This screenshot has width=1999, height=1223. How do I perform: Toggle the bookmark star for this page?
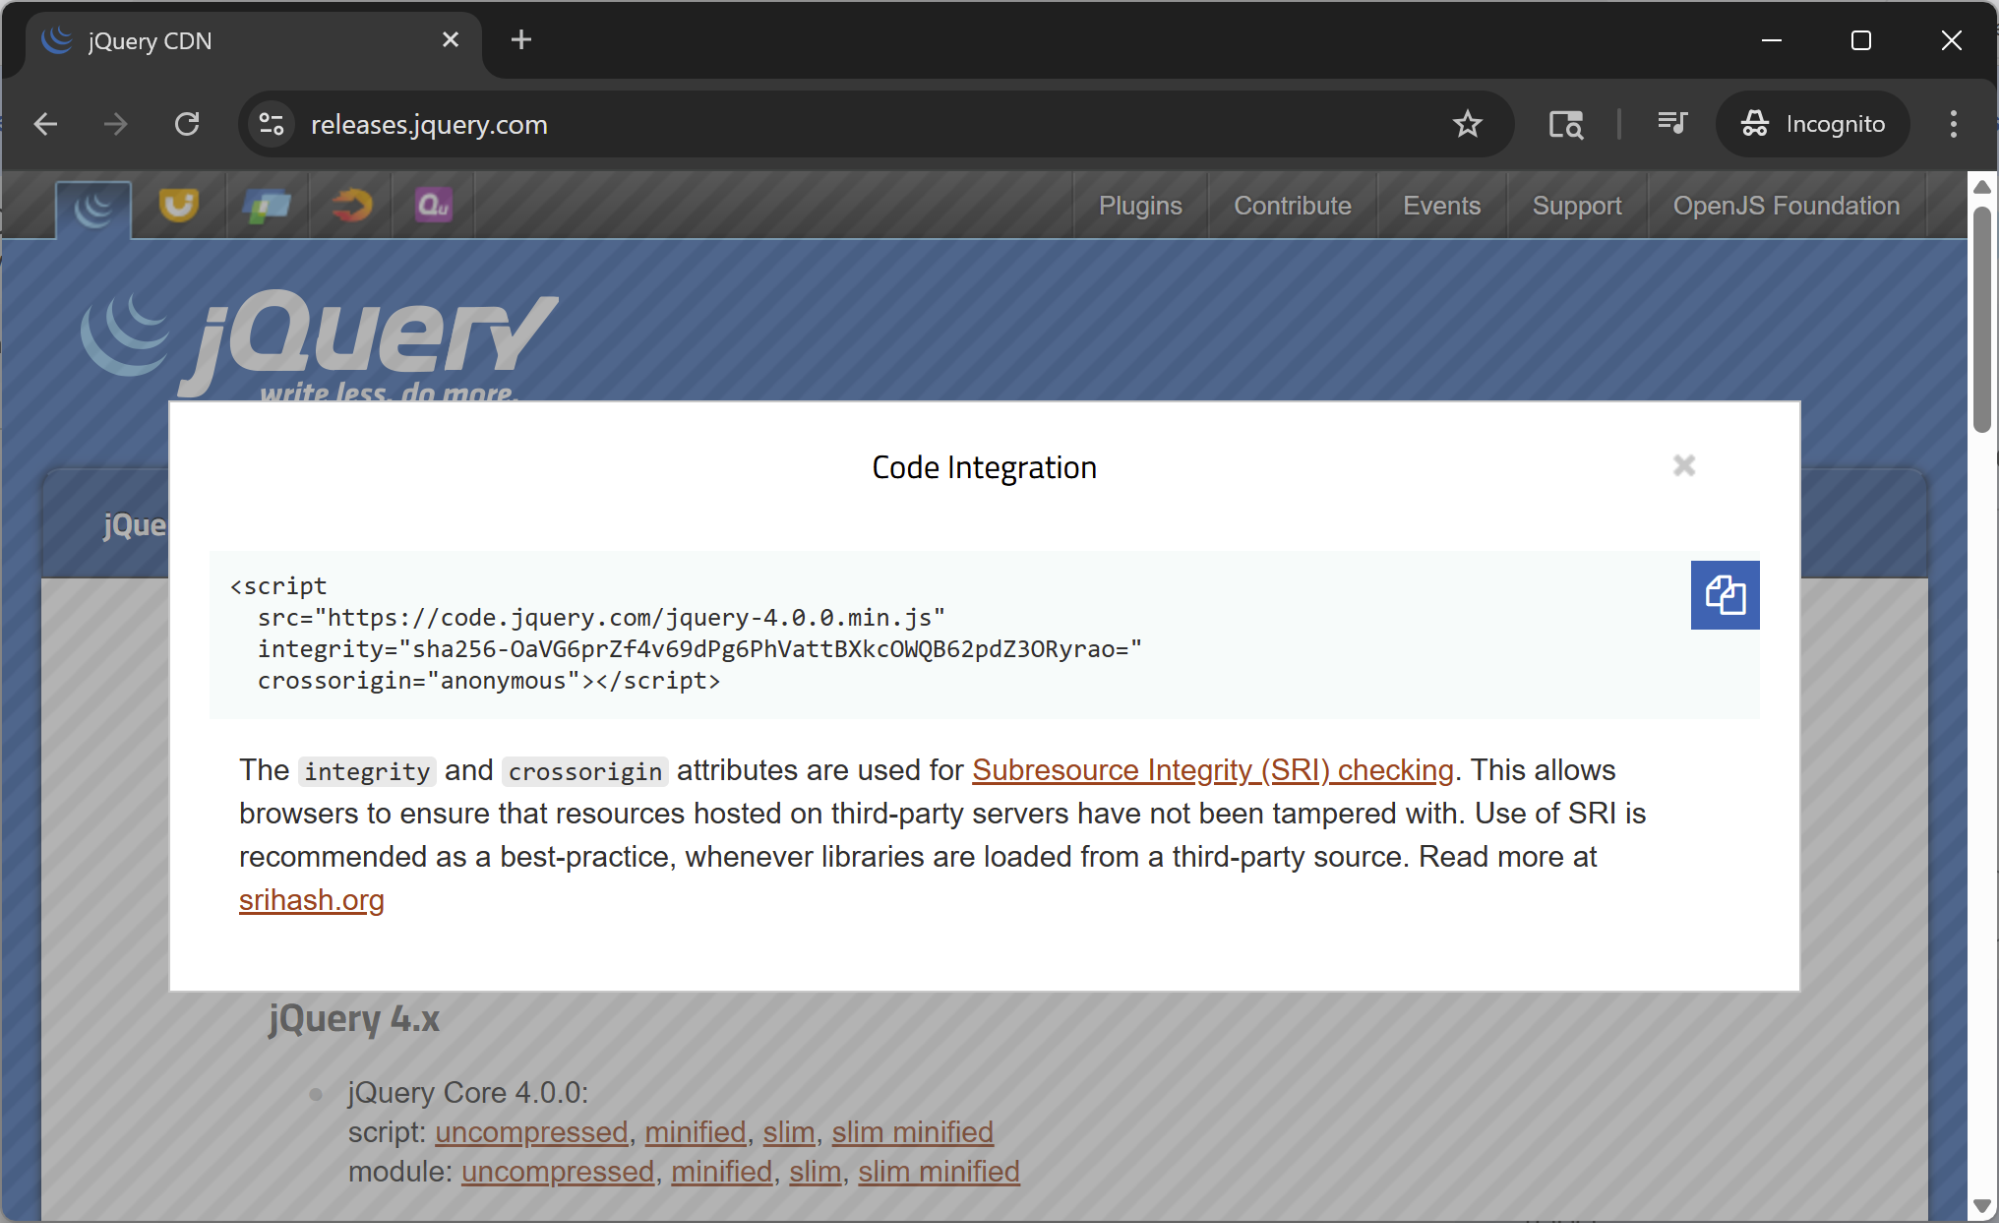coord(1467,124)
